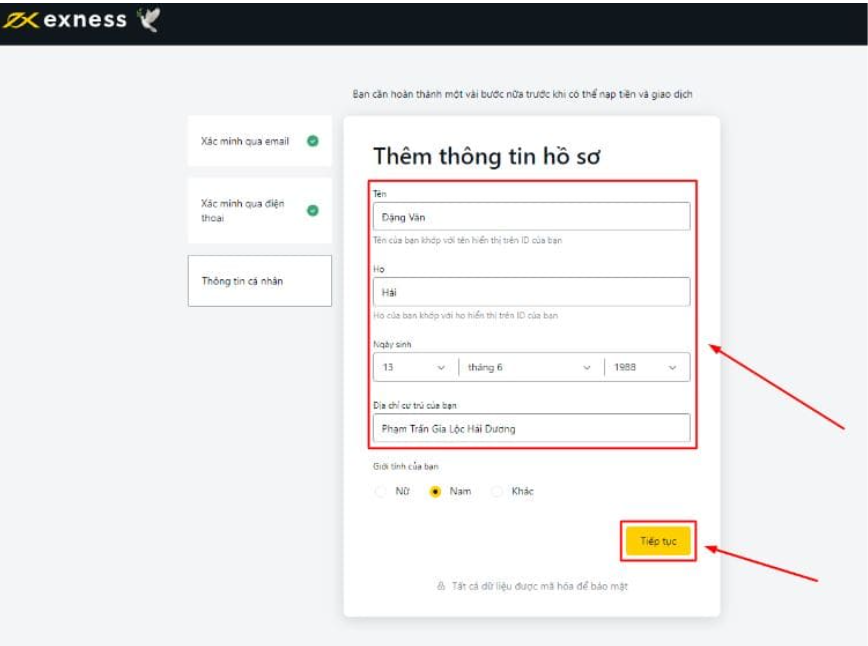Click the Địa chỉ cư trú address field
Image resolution: width=868 pixels, height=646 pixels.
(531, 428)
